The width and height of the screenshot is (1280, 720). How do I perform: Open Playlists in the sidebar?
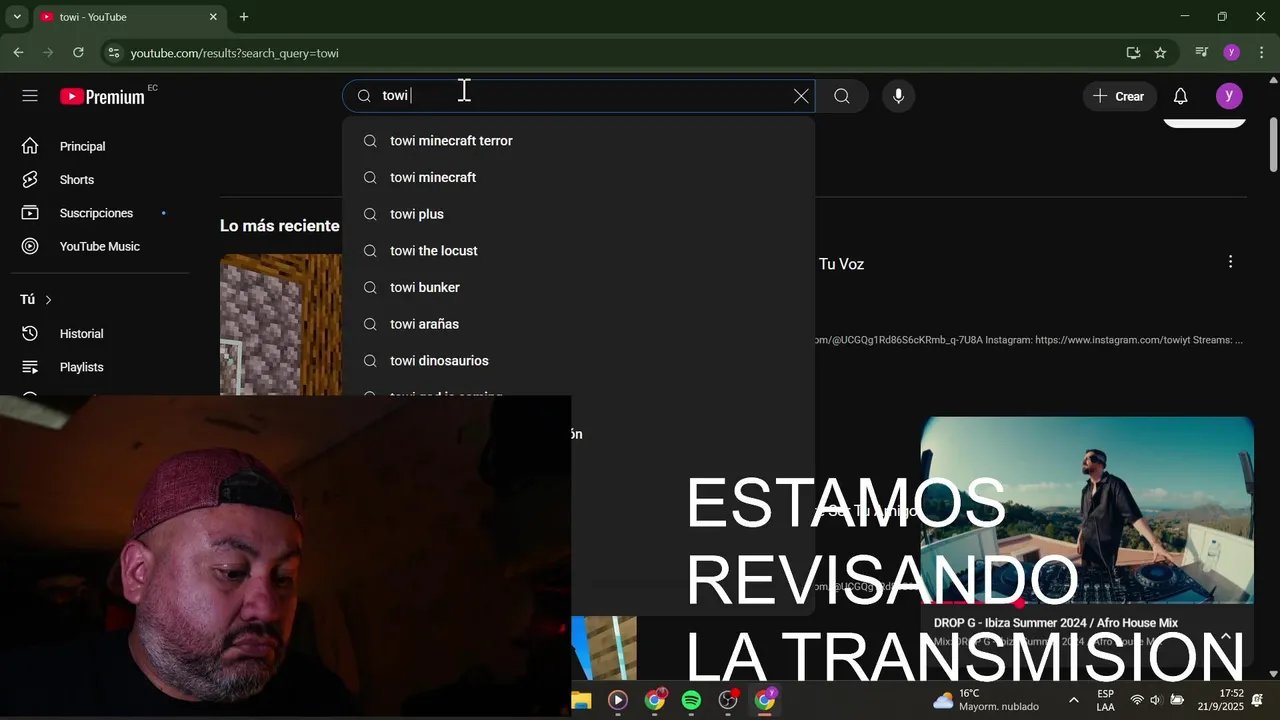pos(100,367)
